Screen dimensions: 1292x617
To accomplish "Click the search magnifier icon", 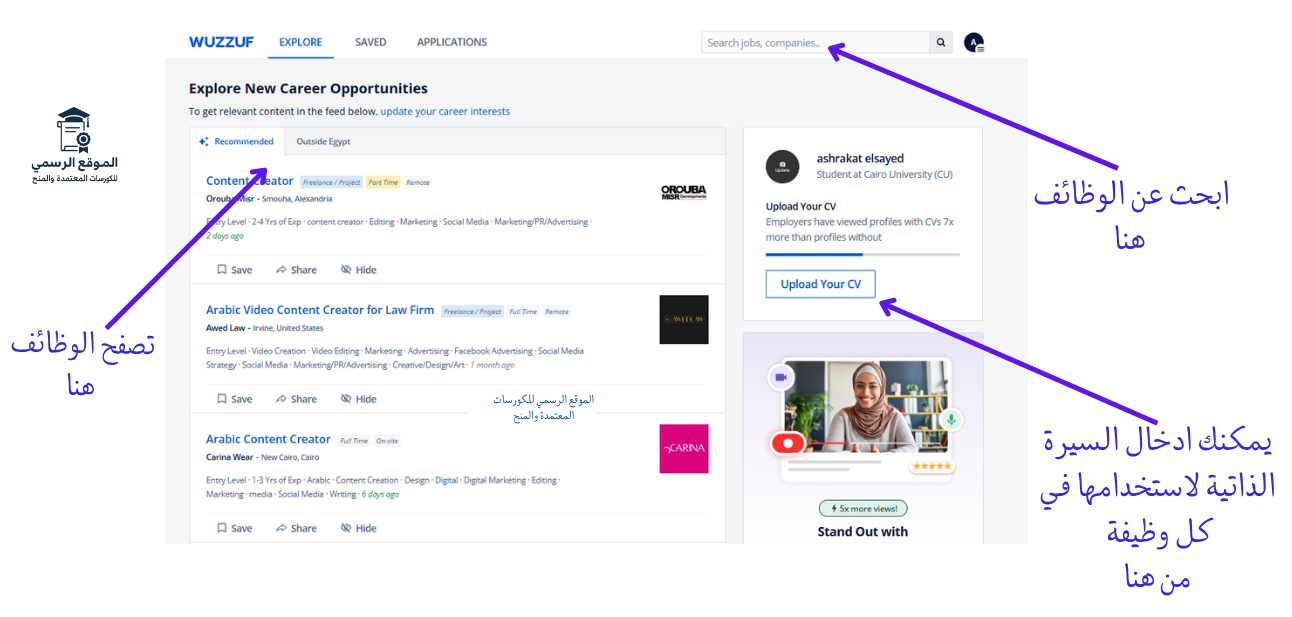I will [x=940, y=43].
